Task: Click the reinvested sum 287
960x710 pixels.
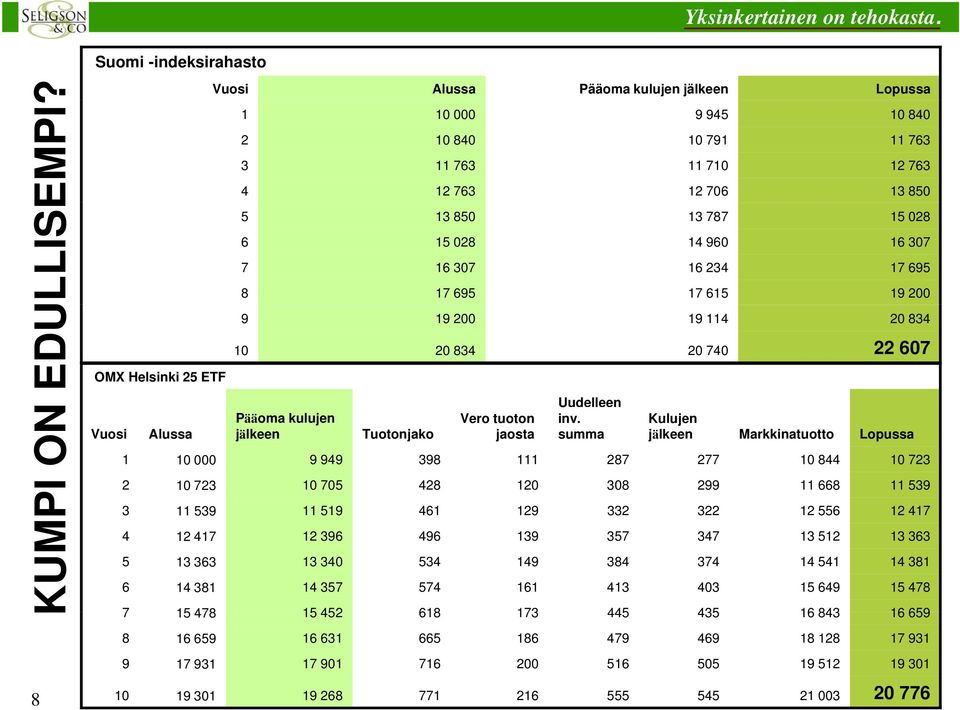Action: (618, 460)
